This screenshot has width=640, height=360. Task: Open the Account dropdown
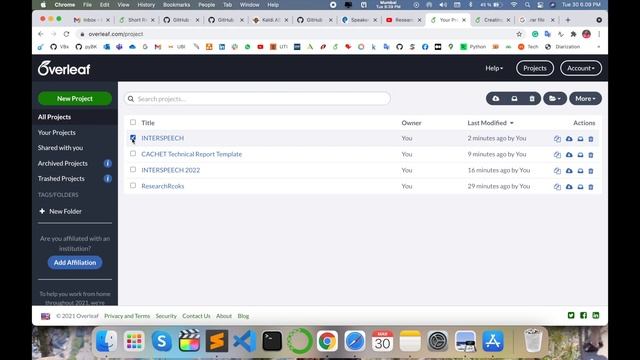581,68
